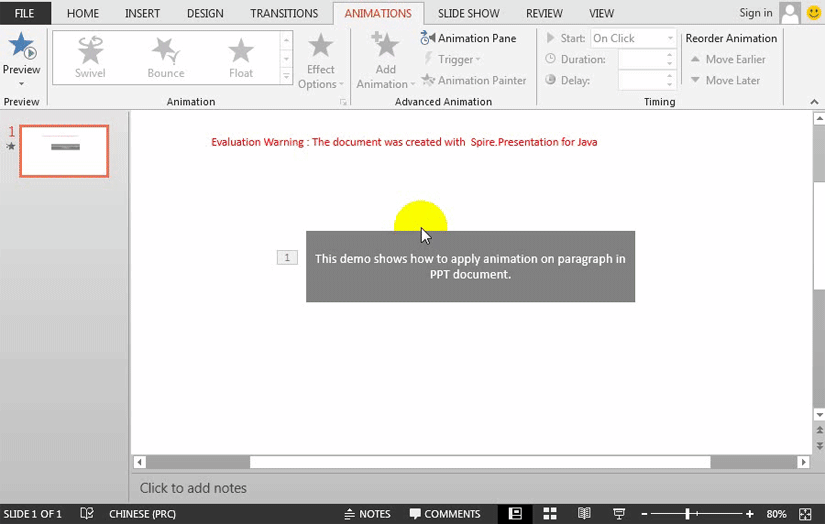Activate the Animation Painter
825x524 pixels.
pos(474,80)
